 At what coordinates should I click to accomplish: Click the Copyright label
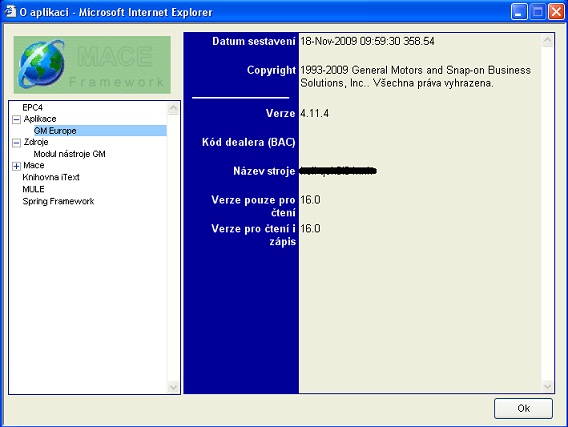point(271,70)
